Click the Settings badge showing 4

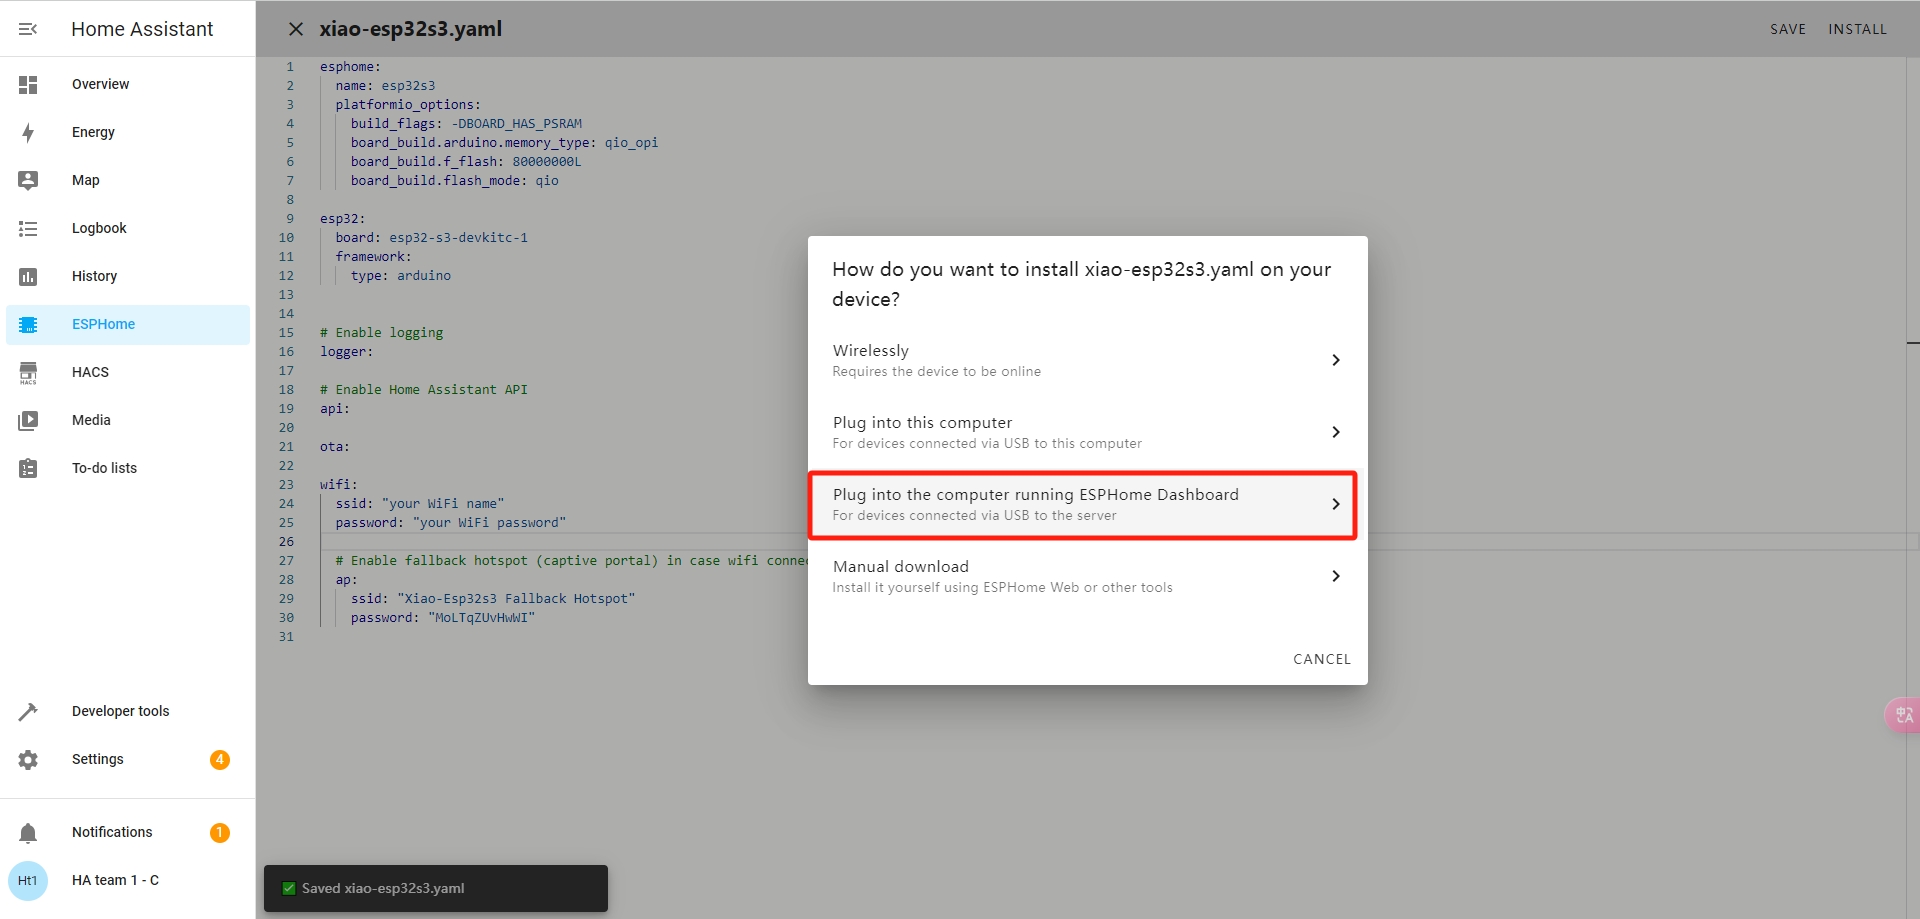coord(220,760)
